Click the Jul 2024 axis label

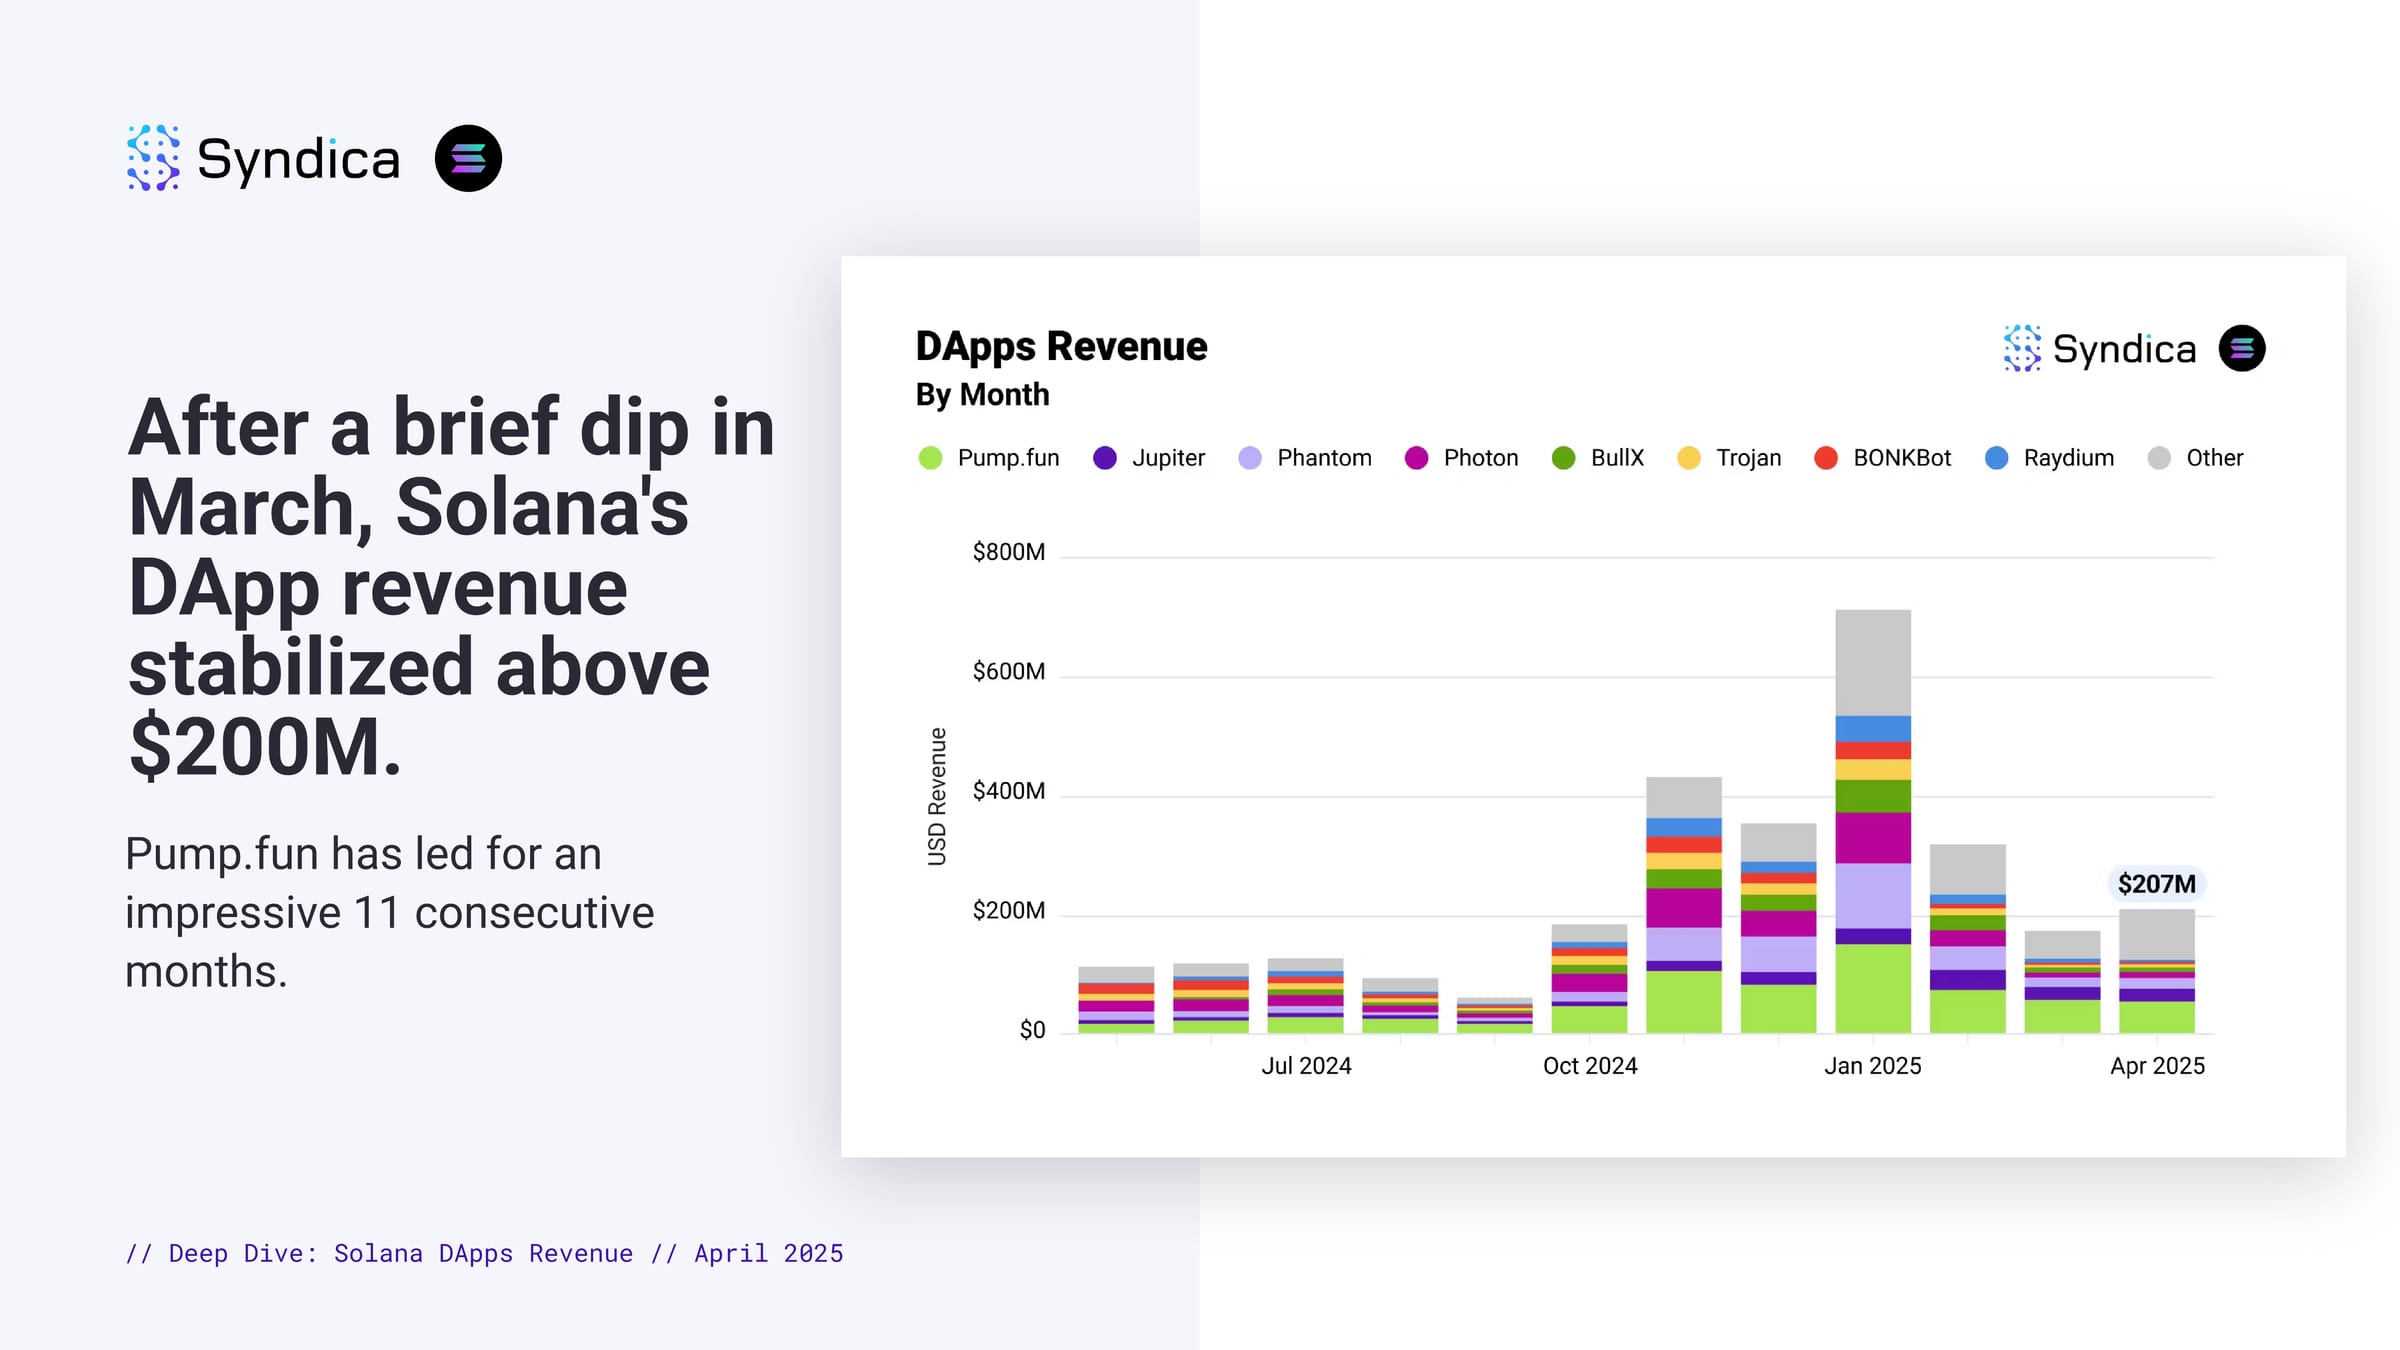click(x=1306, y=1066)
